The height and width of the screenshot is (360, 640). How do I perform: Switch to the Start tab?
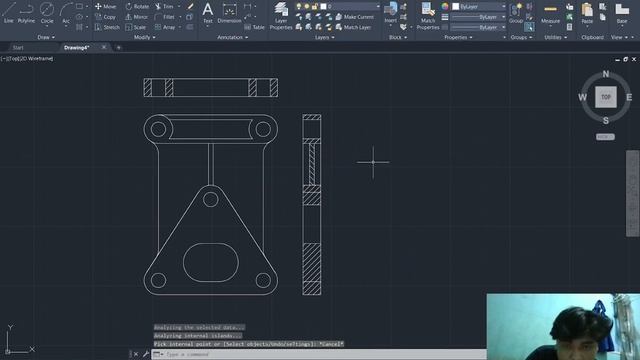18,48
